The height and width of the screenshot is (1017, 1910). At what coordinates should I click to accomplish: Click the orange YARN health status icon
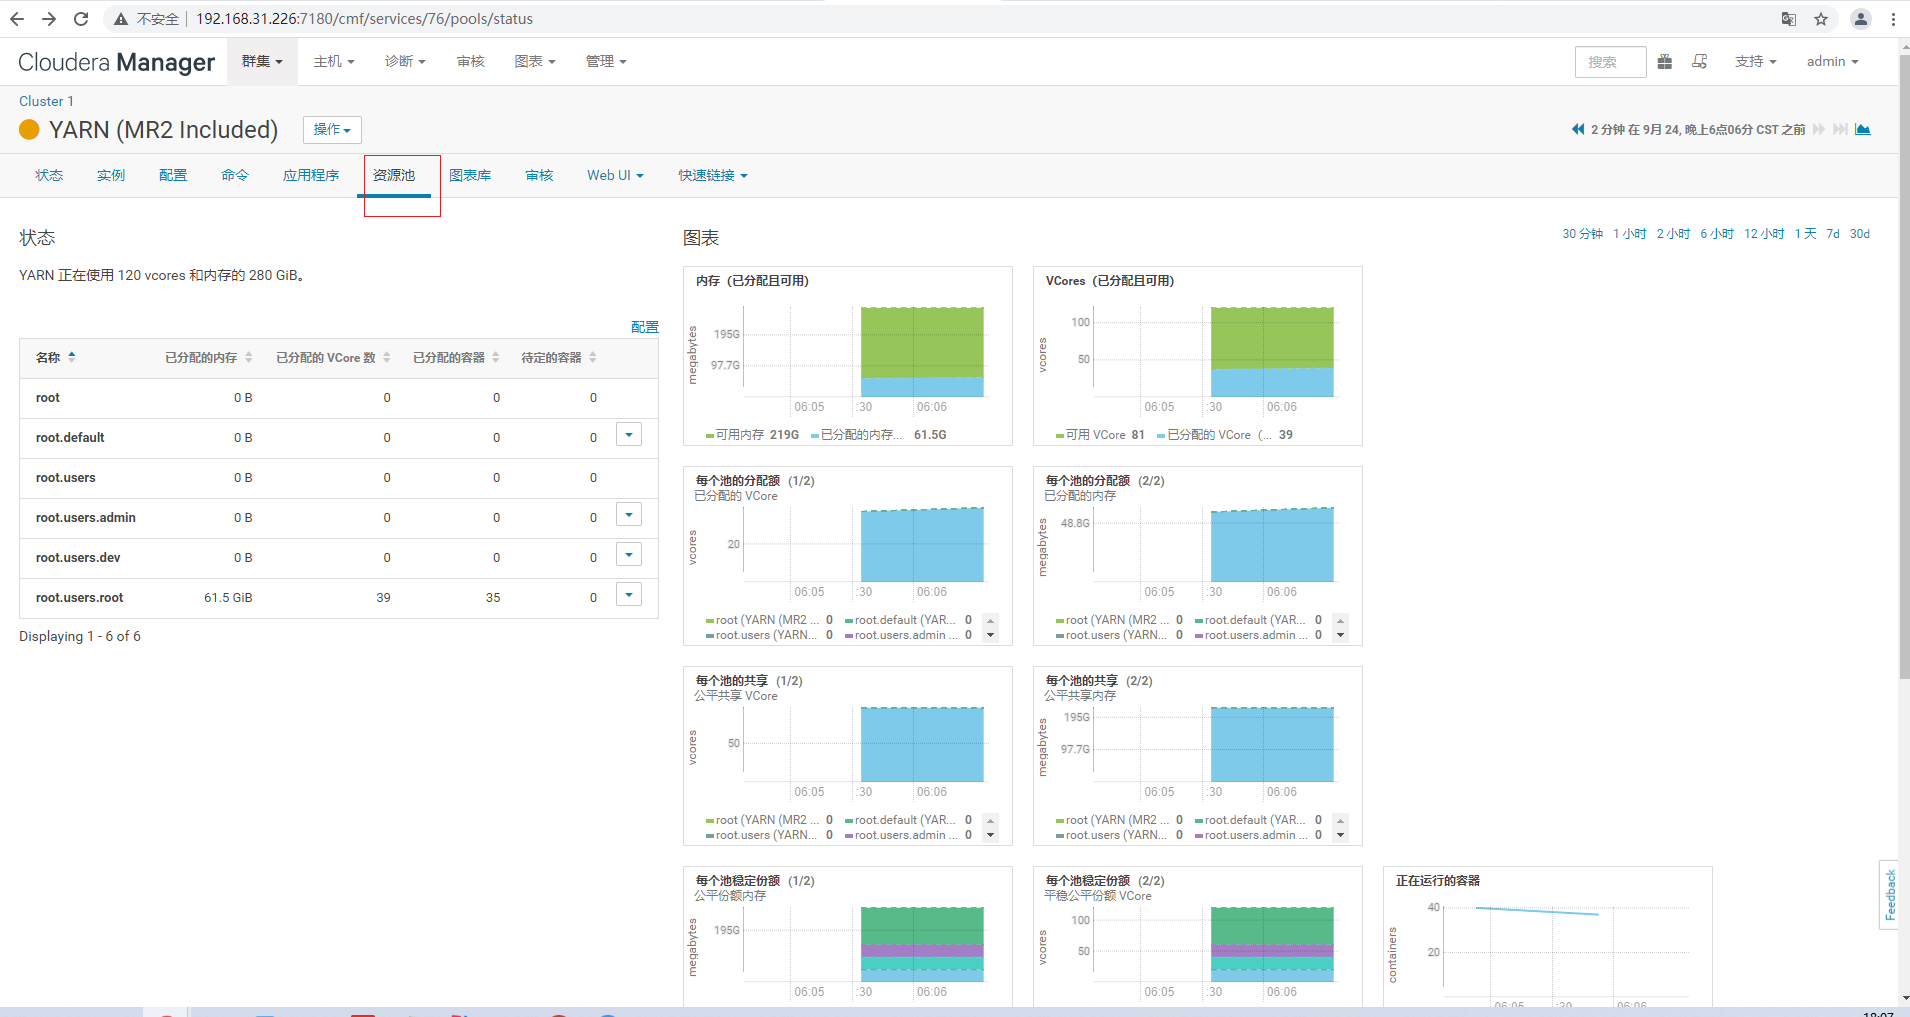coord(30,130)
